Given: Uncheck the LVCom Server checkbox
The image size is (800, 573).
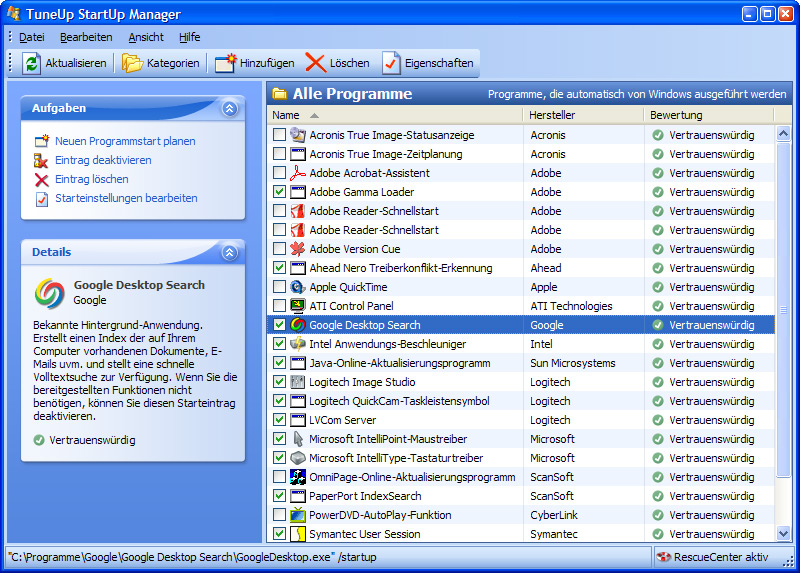Looking at the screenshot, I should [x=279, y=420].
